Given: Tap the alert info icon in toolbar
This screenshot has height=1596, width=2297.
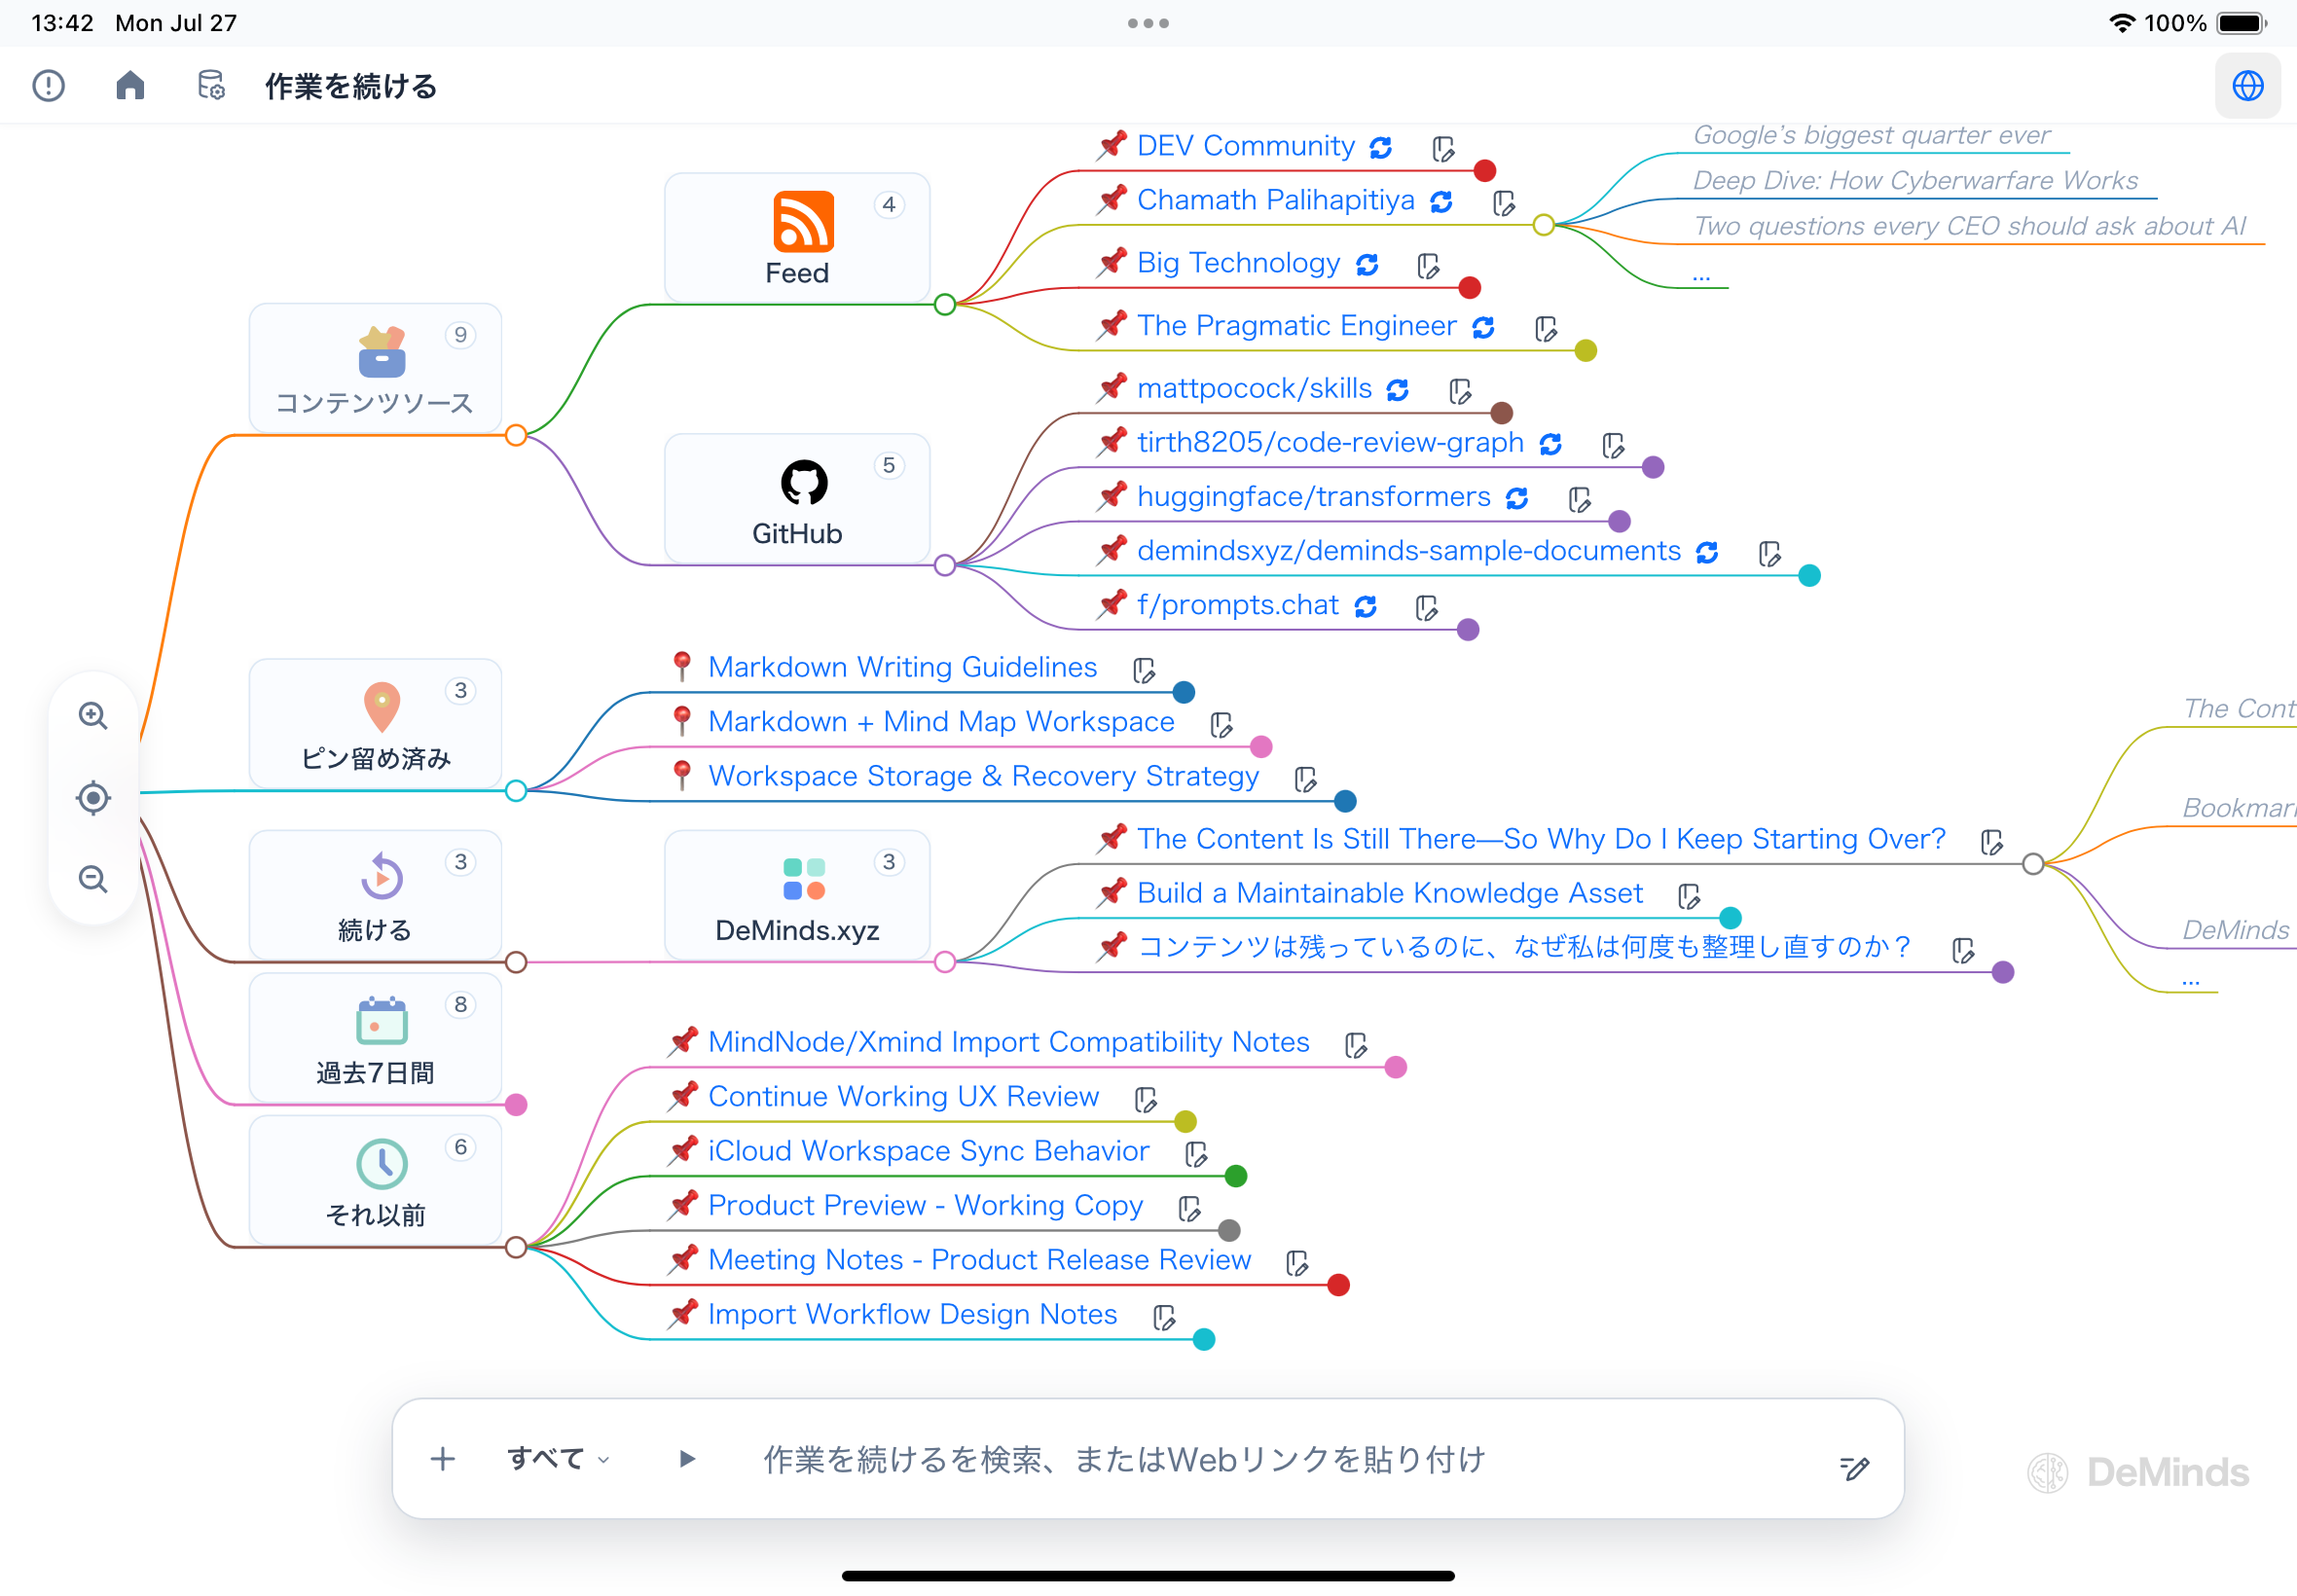Looking at the screenshot, I should pos(48,86).
